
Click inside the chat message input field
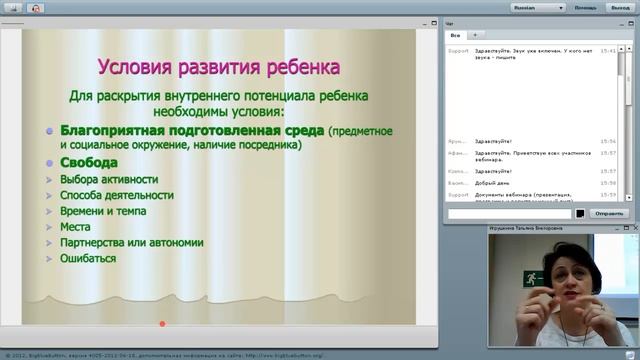[509, 213]
